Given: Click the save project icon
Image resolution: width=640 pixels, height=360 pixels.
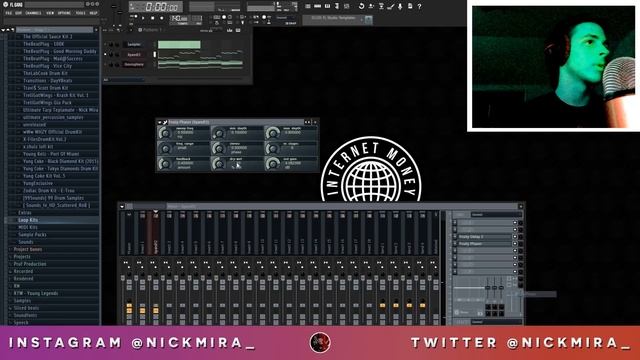Looking at the screenshot, I should [x=371, y=7].
